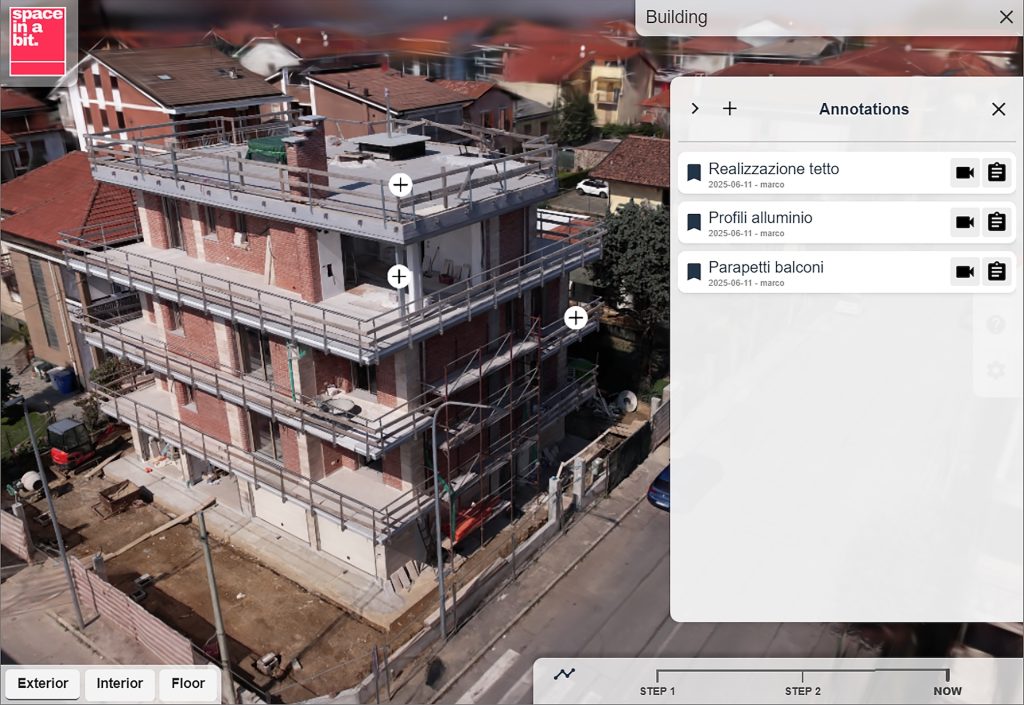Screen dimensions: 1024x705
Task: Click camera icon for Realizzazione tetto
Action: coord(964,173)
